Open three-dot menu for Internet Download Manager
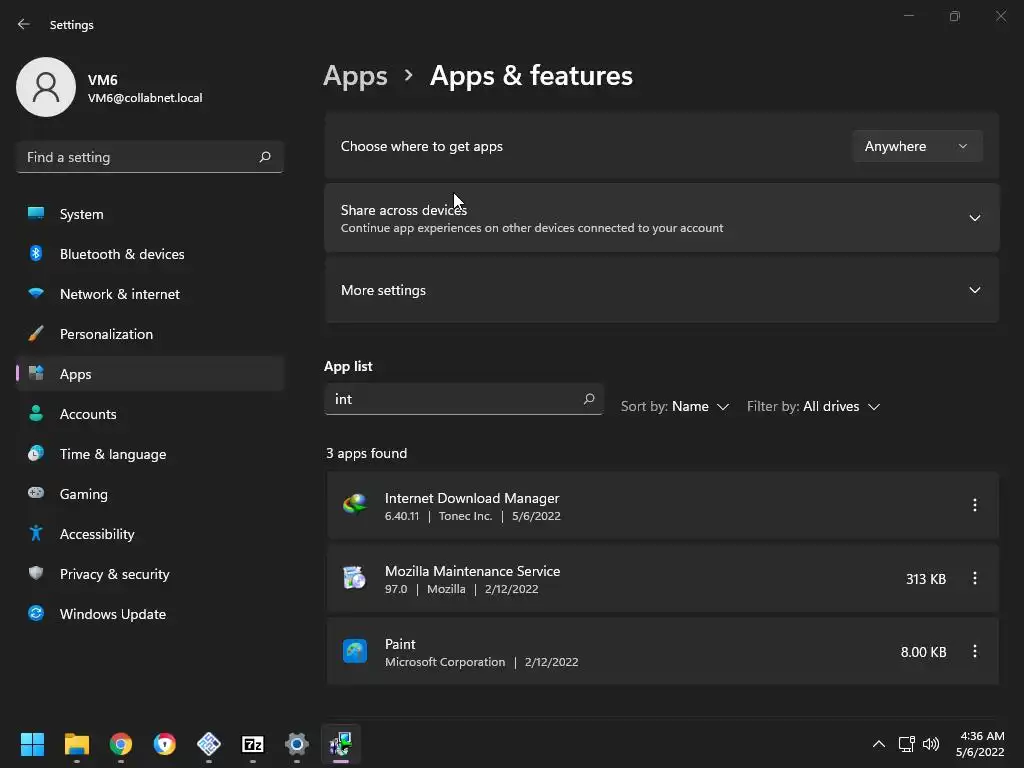Screen dimensions: 1024x768 (x=974, y=505)
